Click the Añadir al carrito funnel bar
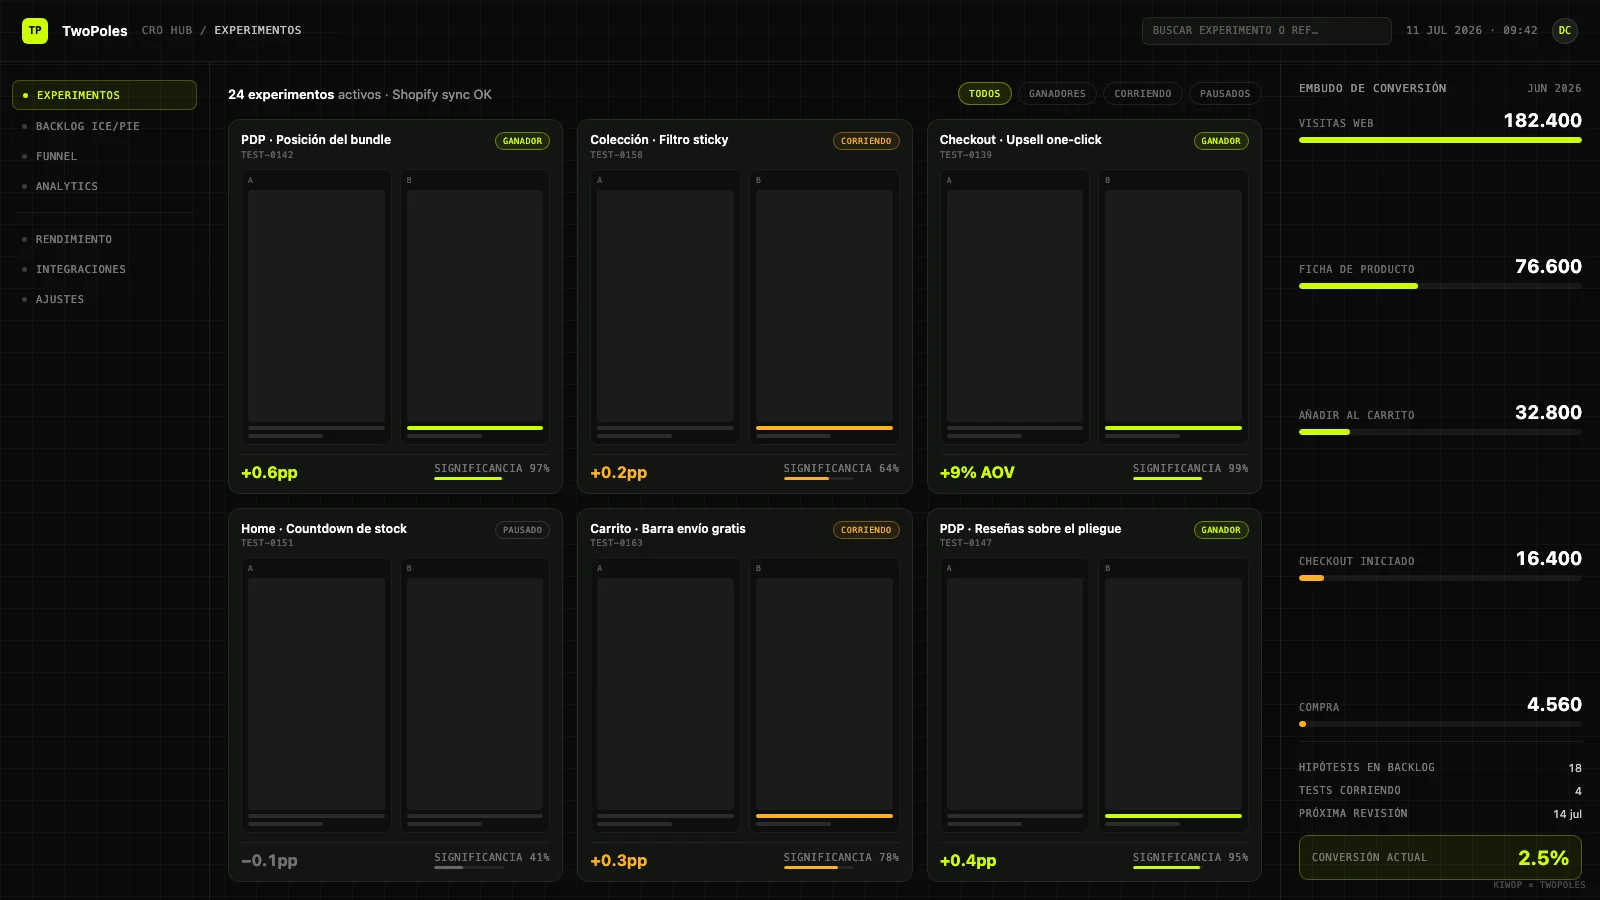This screenshot has width=1600, height=900. tap(1440, 432)
